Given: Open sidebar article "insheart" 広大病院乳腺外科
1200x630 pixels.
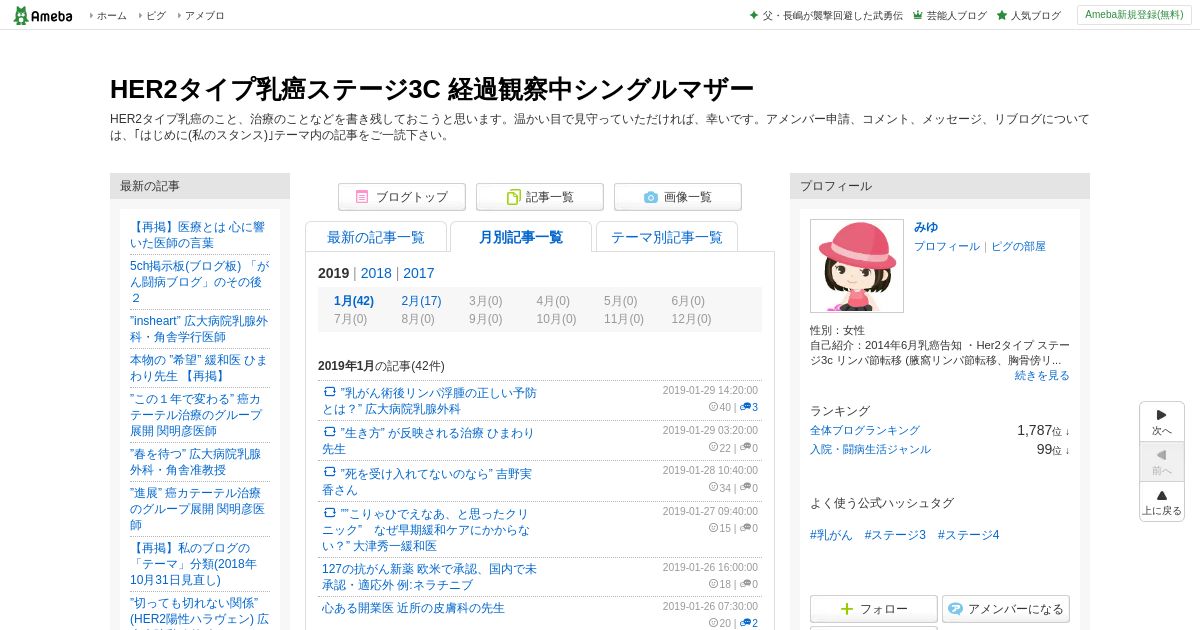Looking at the screenshot, I should [x=199, y=329].
